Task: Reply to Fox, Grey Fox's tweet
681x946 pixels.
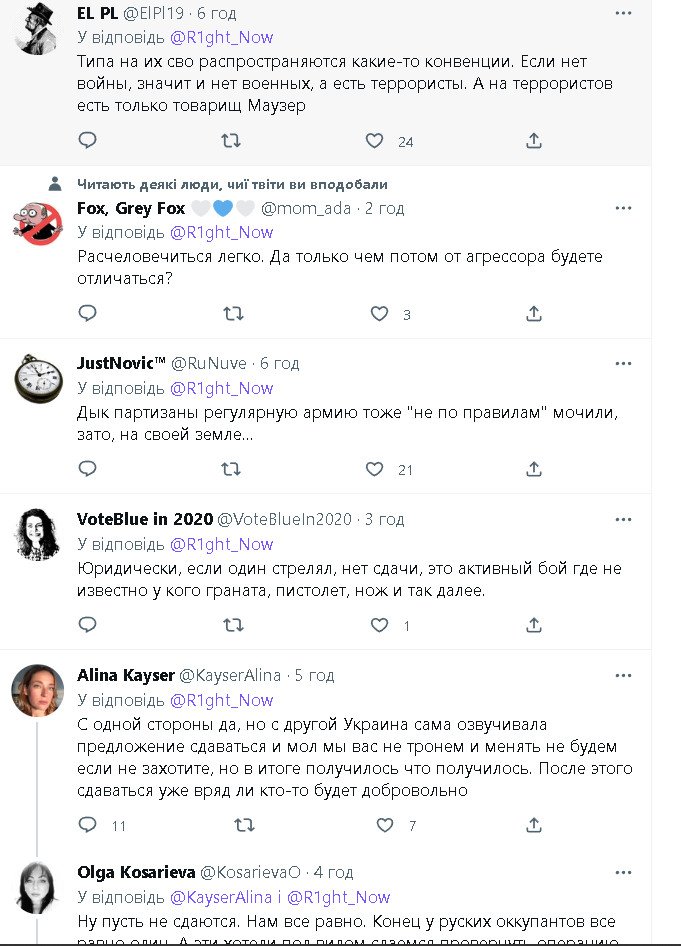Action: 88,314
